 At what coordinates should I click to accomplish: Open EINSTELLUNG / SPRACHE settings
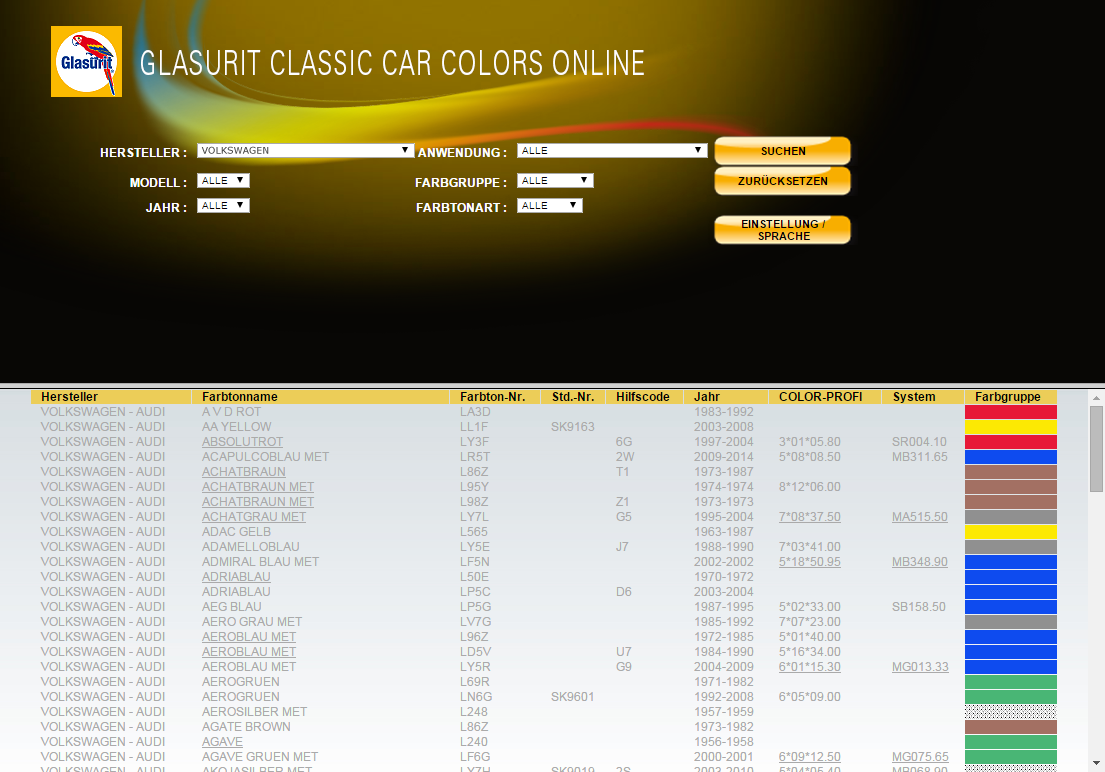(782, 230)
